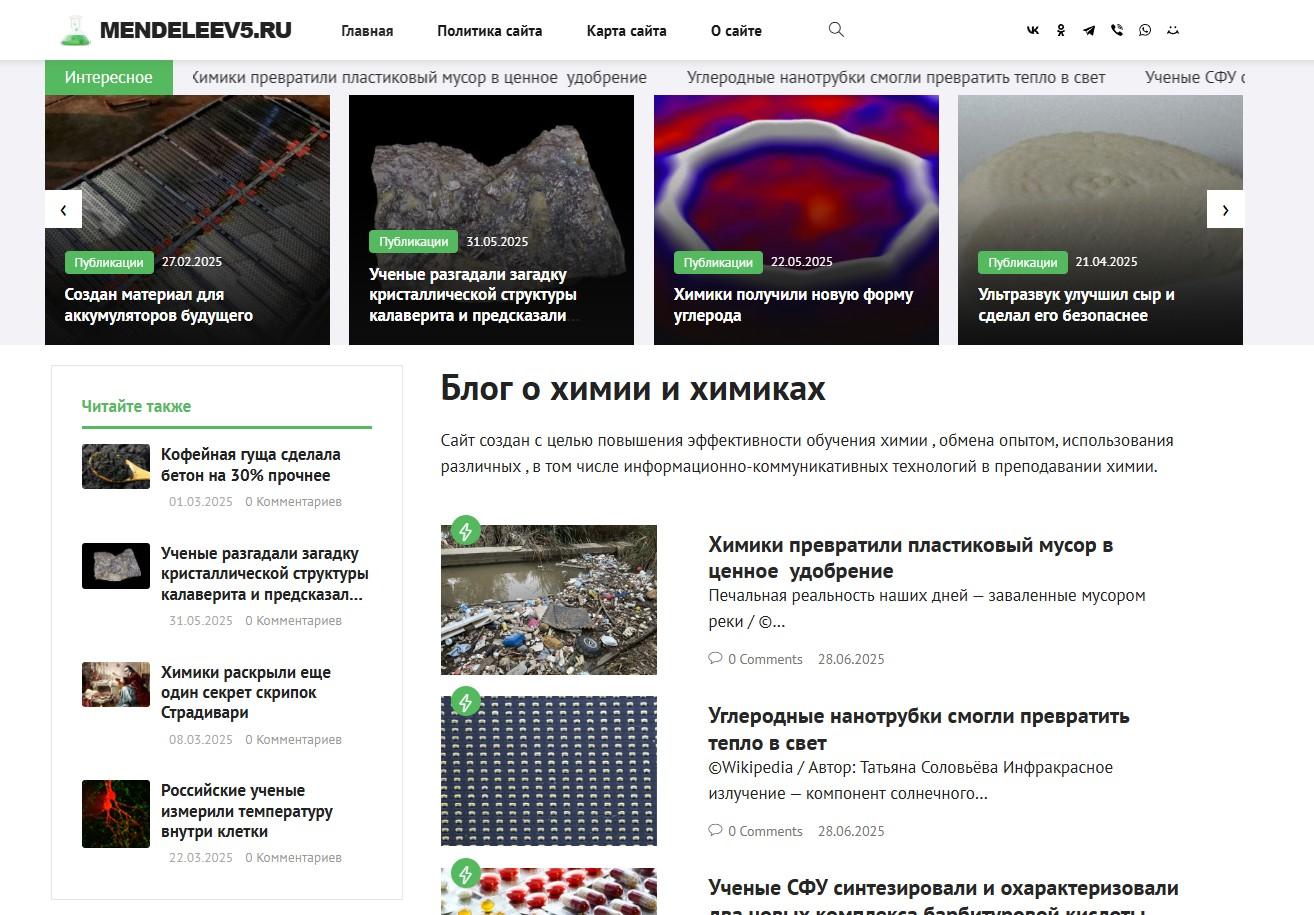Viewport: 1314px width, 915px height.
Task: Open the Telegram paper plane icon
Action: click(1089, 30)
